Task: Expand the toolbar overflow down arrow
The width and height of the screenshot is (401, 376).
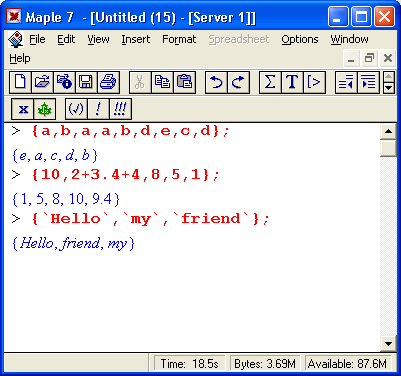Action: coord(389,88)
